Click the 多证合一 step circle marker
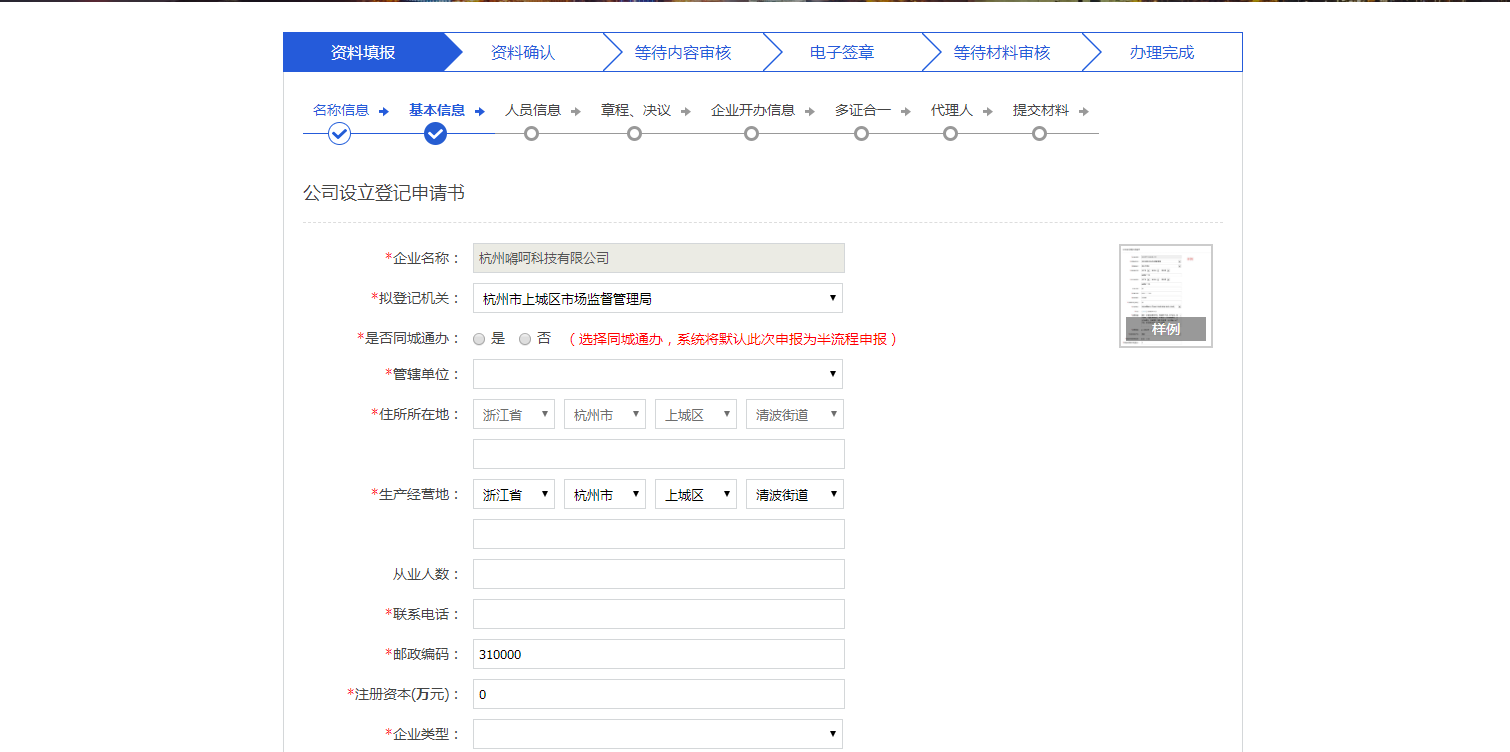This screenshot has height=752, width=1510. pyautogui.click(x=861, y=134)
